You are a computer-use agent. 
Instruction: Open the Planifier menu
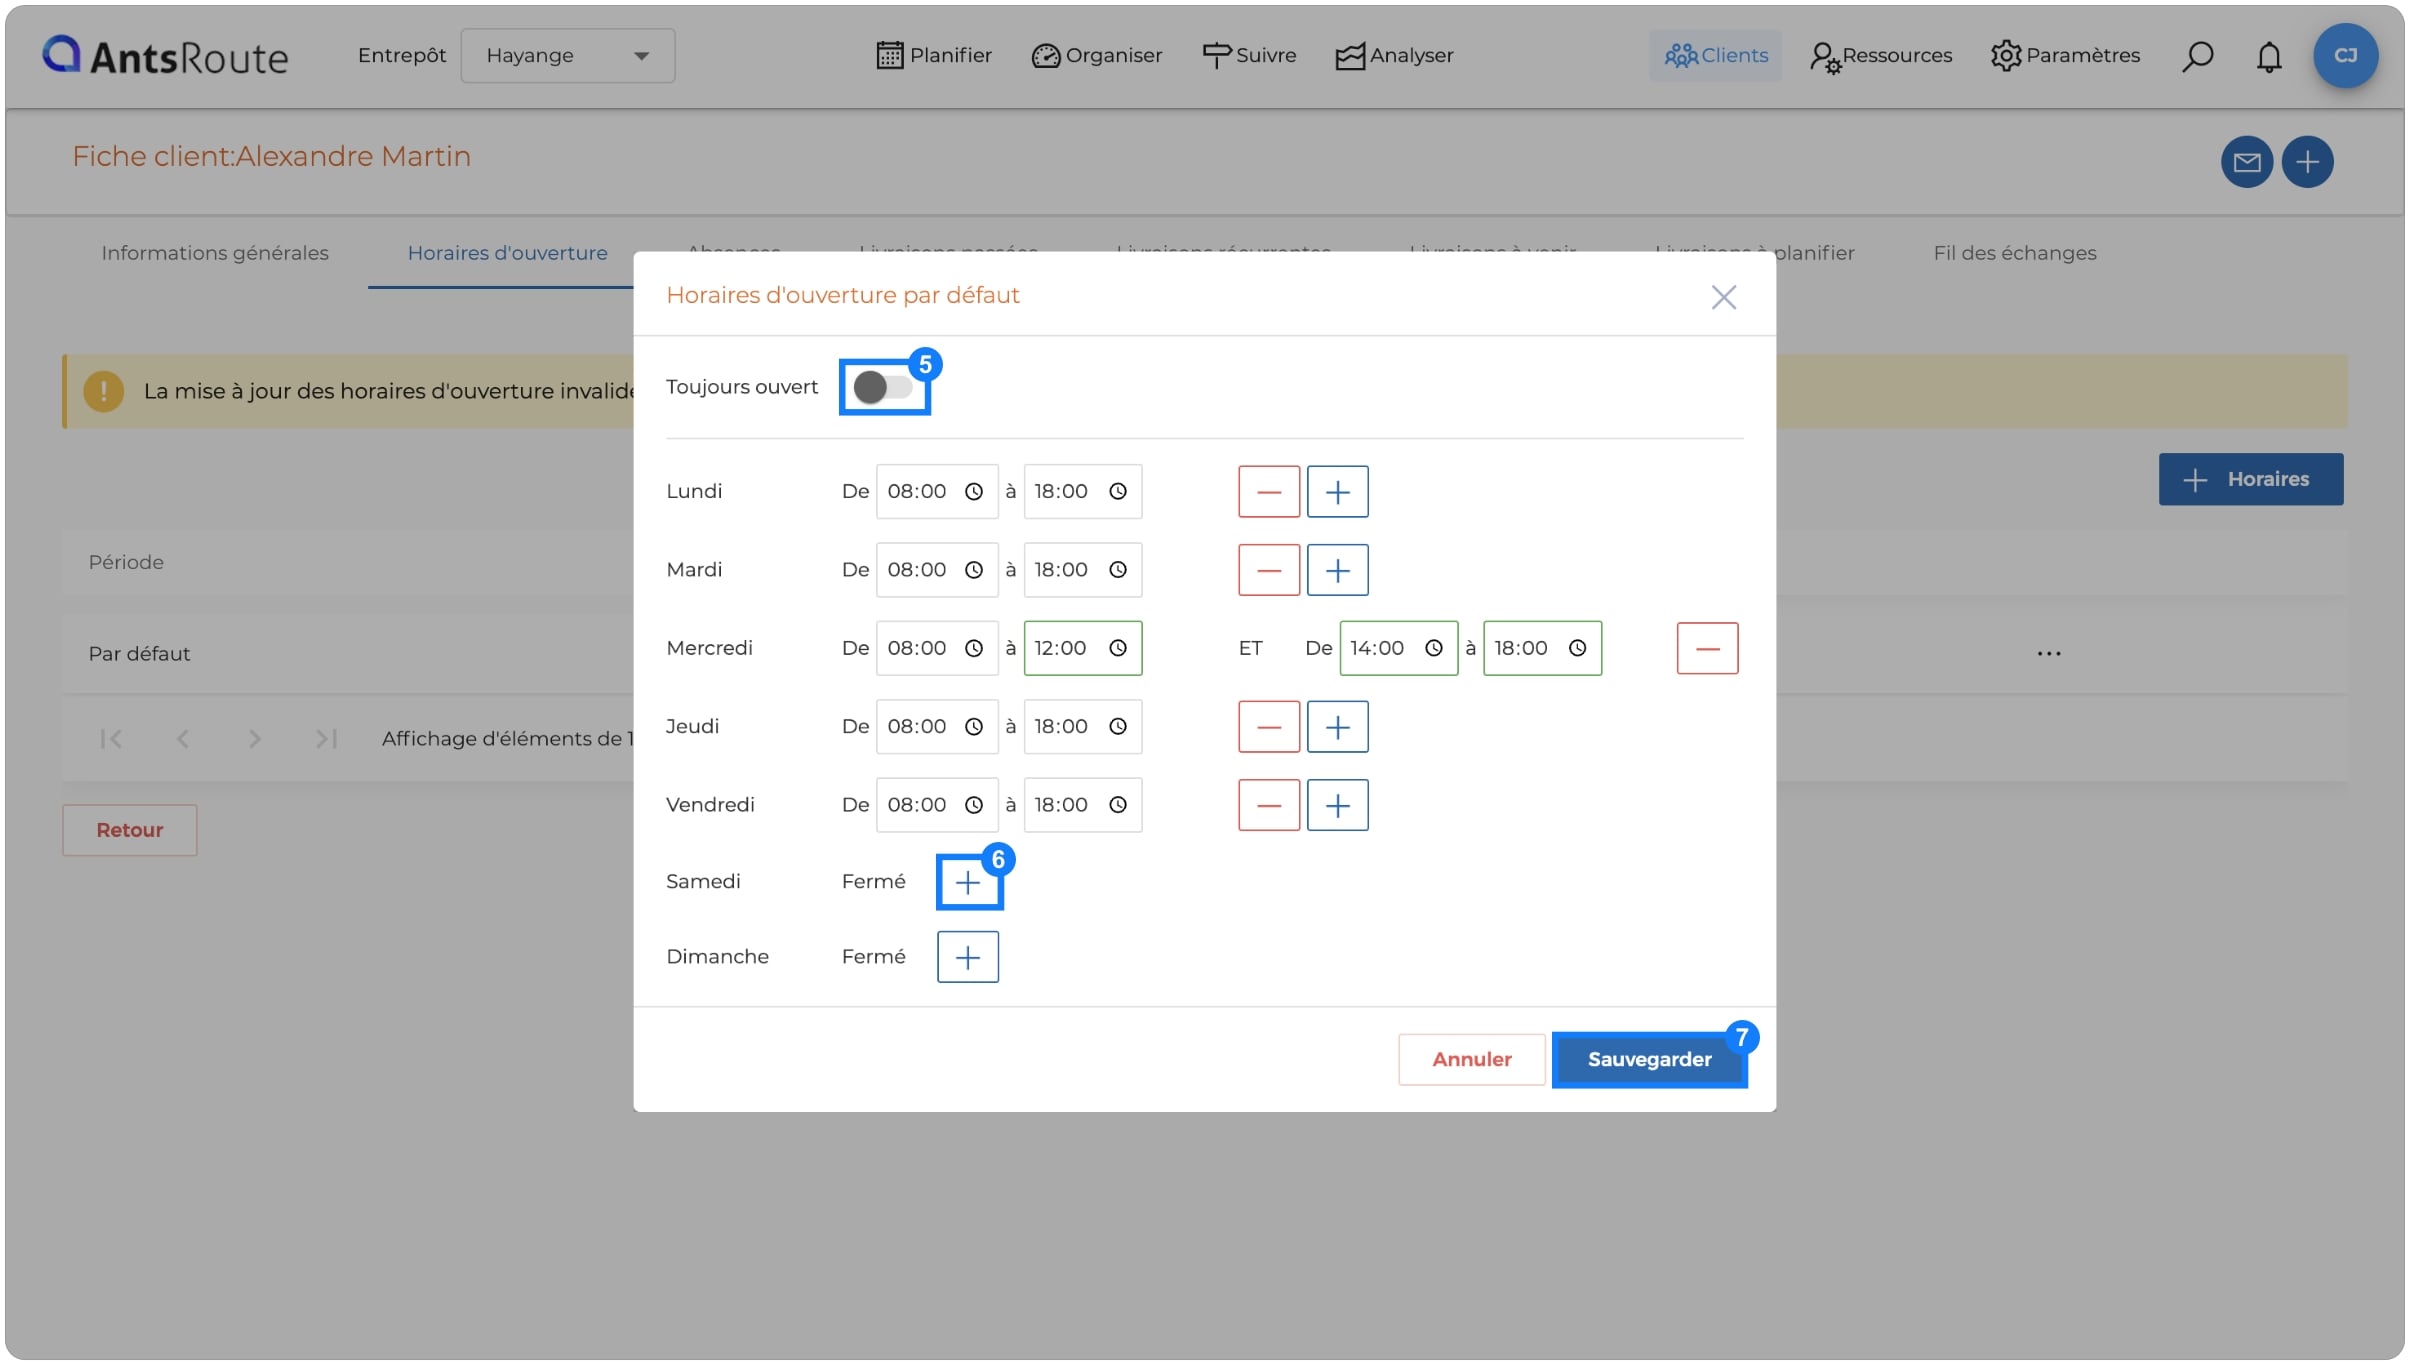[934, 56]
